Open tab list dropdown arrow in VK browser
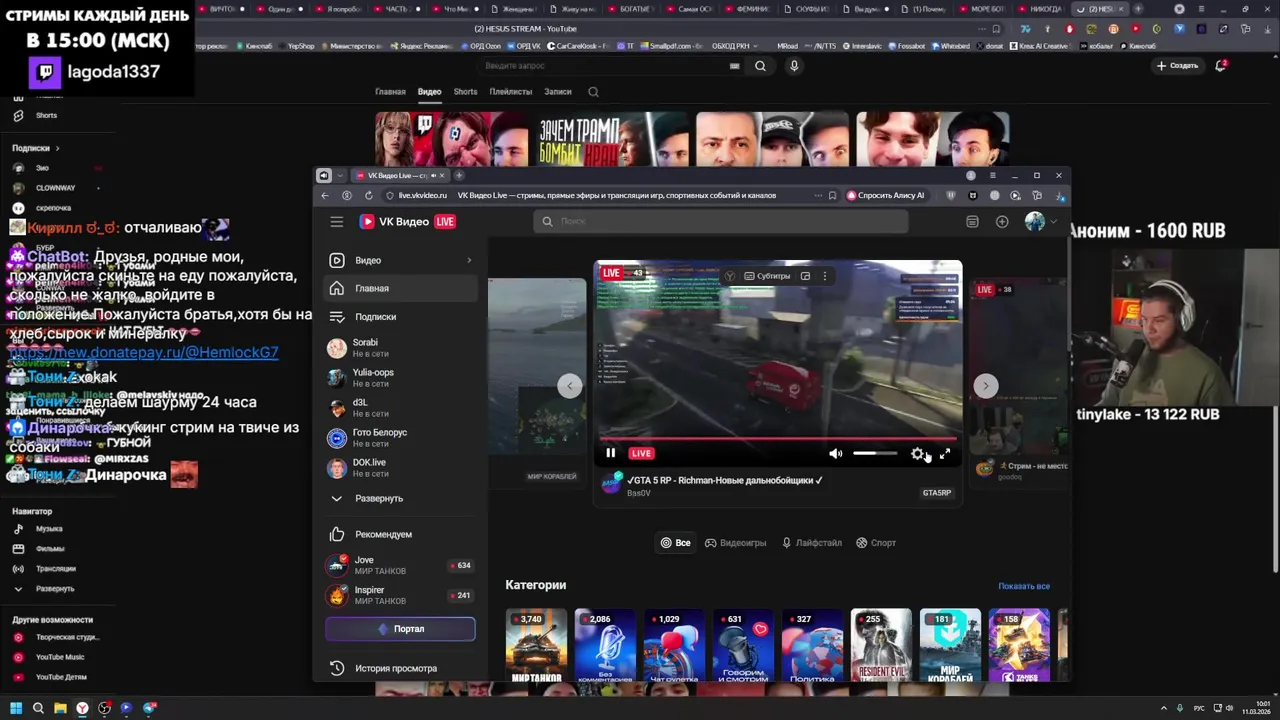This screenshot has width=1280, height=720. tap(340, 175)
